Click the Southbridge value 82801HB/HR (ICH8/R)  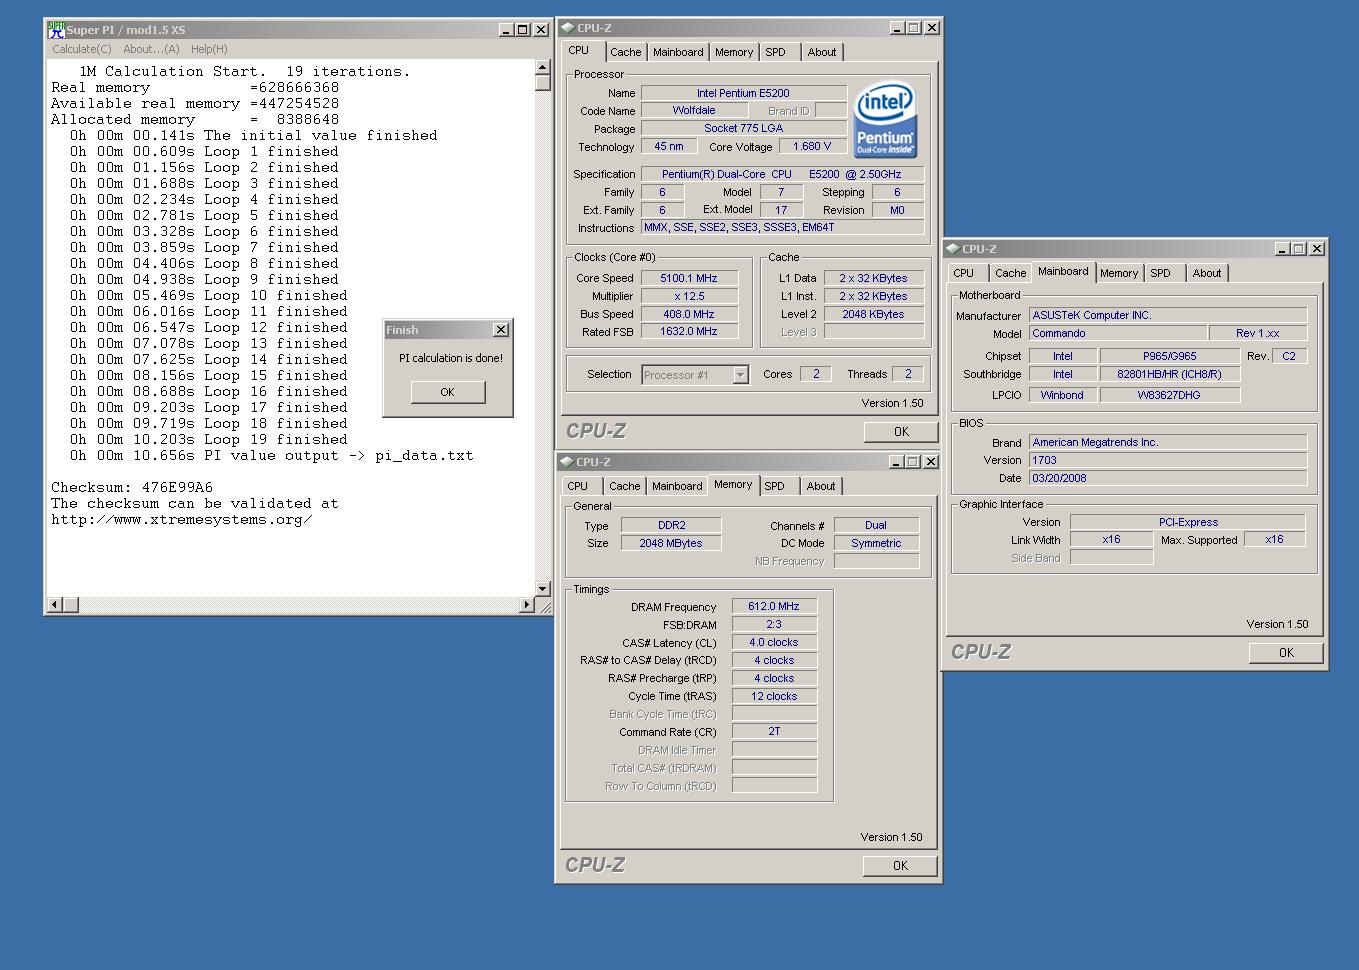click(x=1169, y=374)
